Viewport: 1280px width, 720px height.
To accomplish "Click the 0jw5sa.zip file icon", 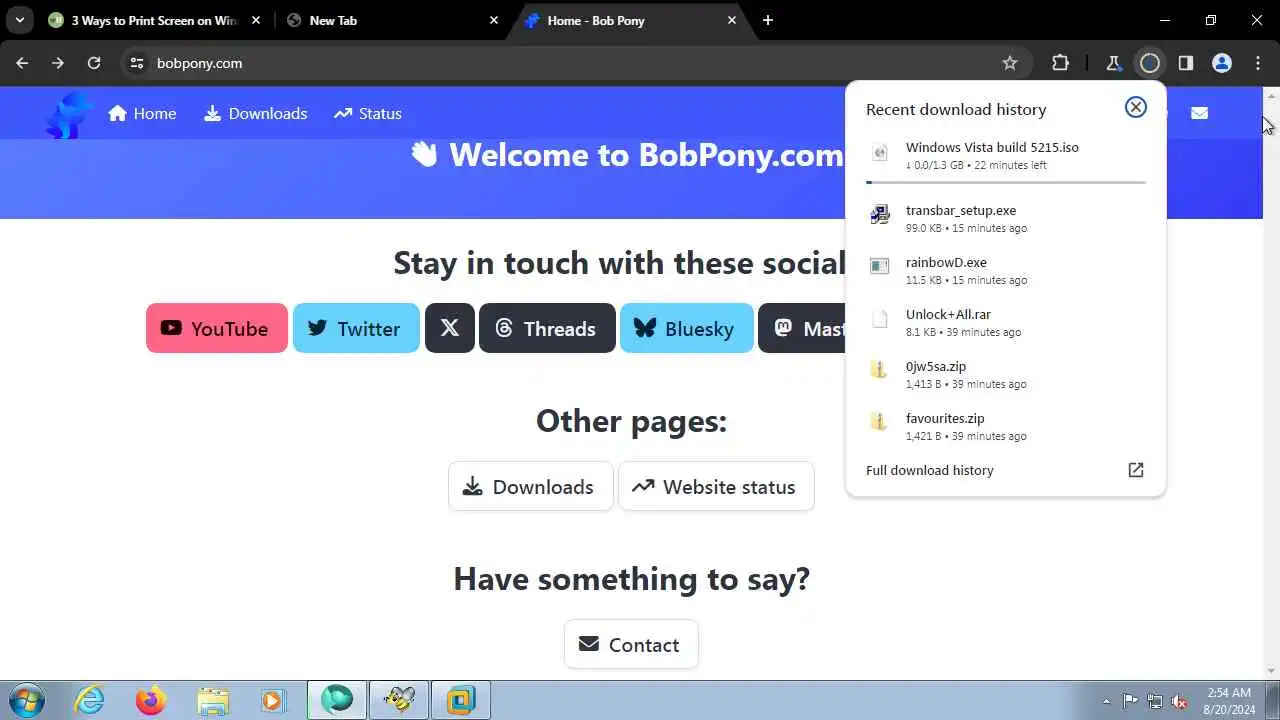I will pyautogui.click(x=880, y=370).
